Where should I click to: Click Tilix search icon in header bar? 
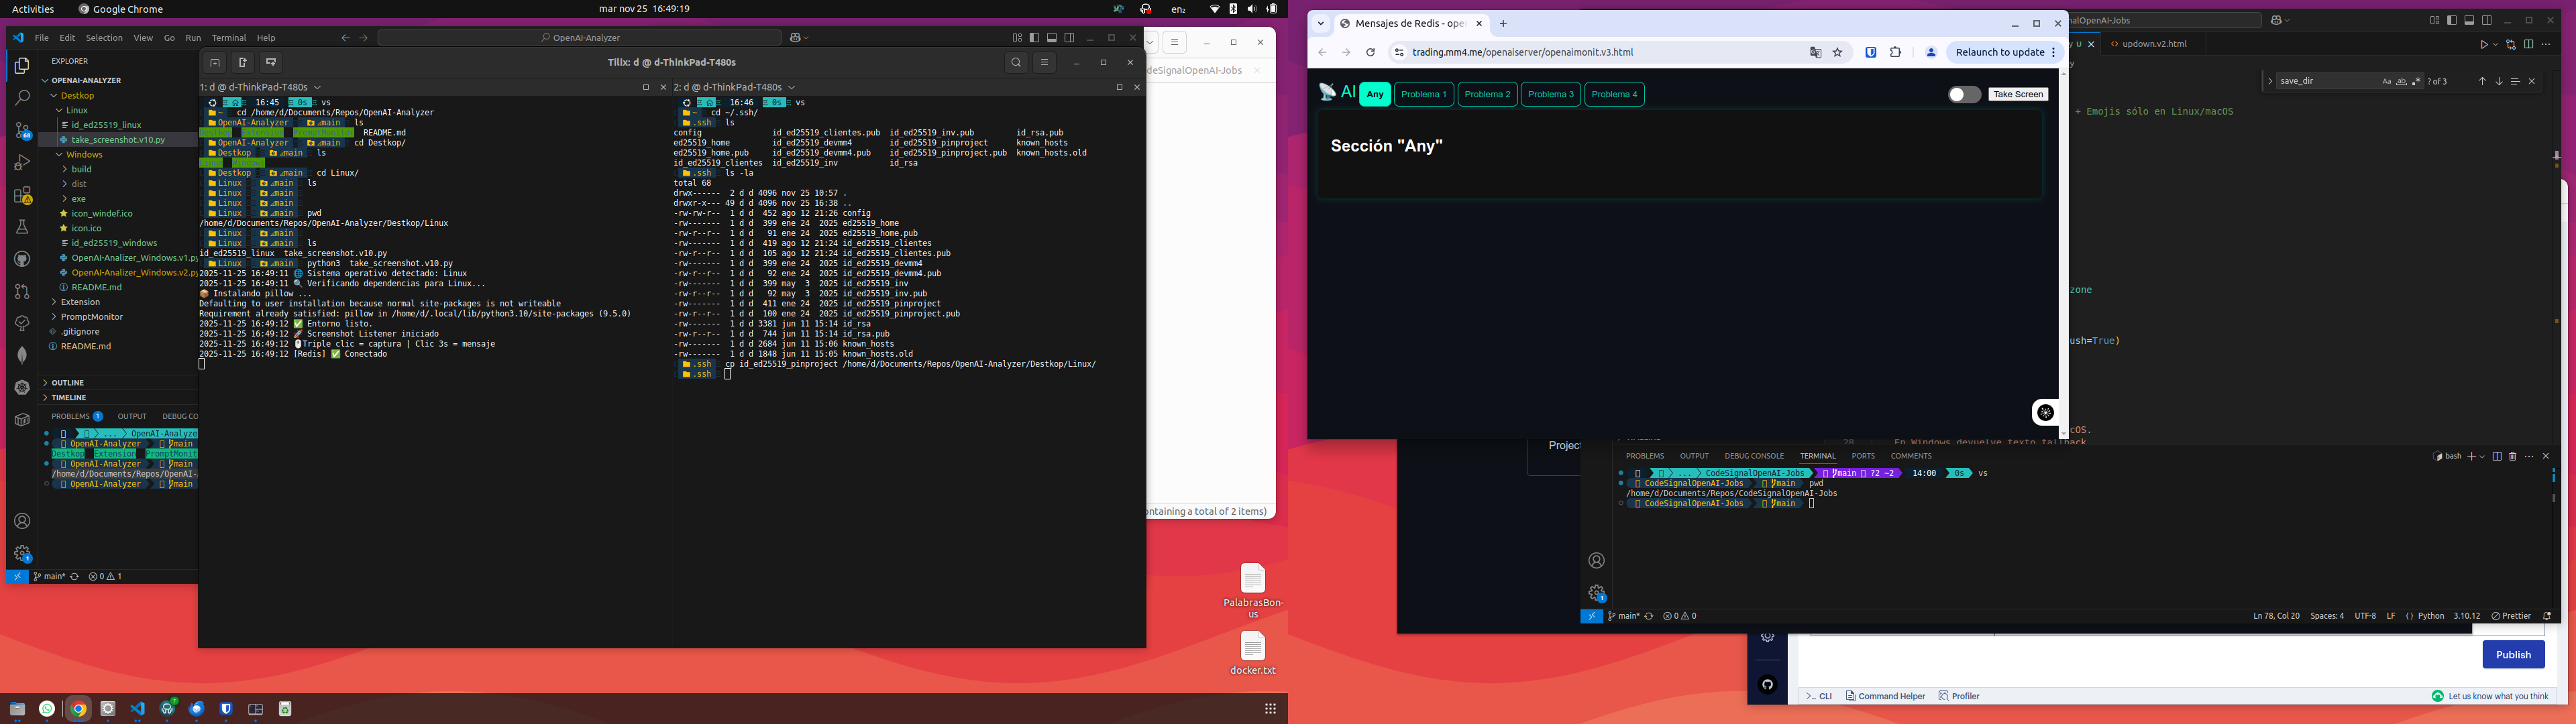click(x=1016, y=63)
